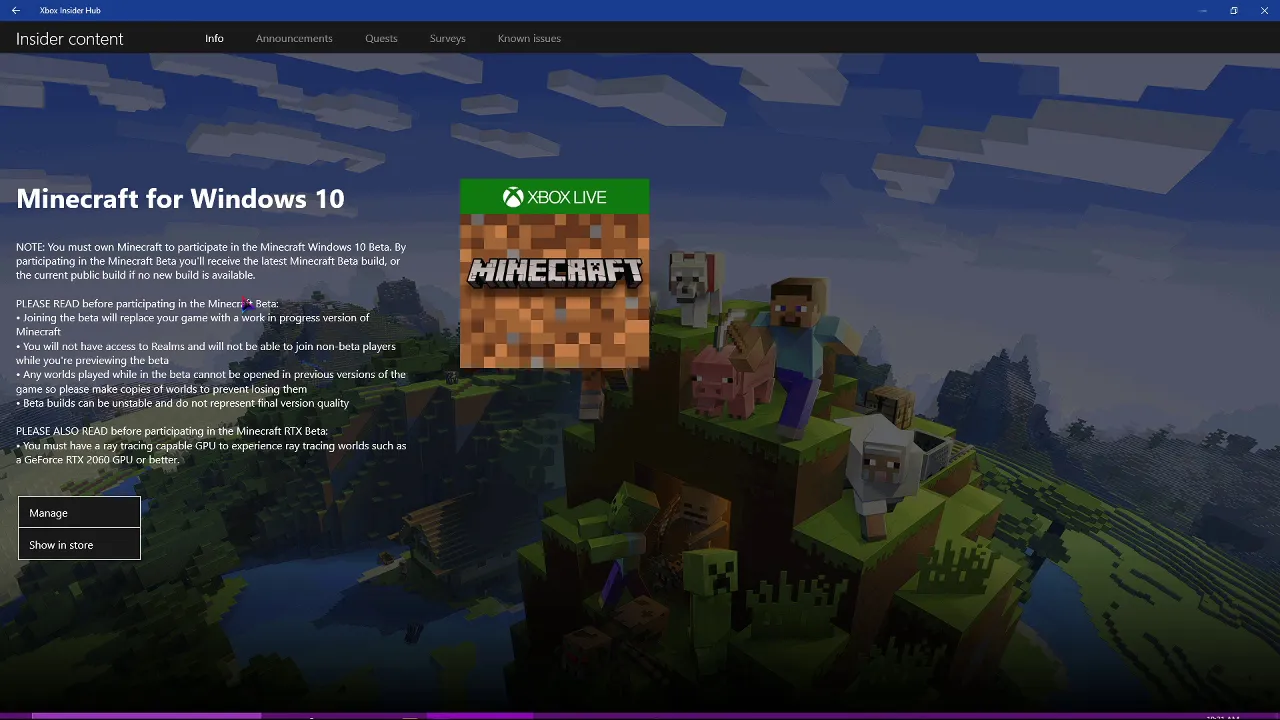Screen dimensions: 1280x720
Task: View the Known issues tab
Action: (x=529, y=38)
